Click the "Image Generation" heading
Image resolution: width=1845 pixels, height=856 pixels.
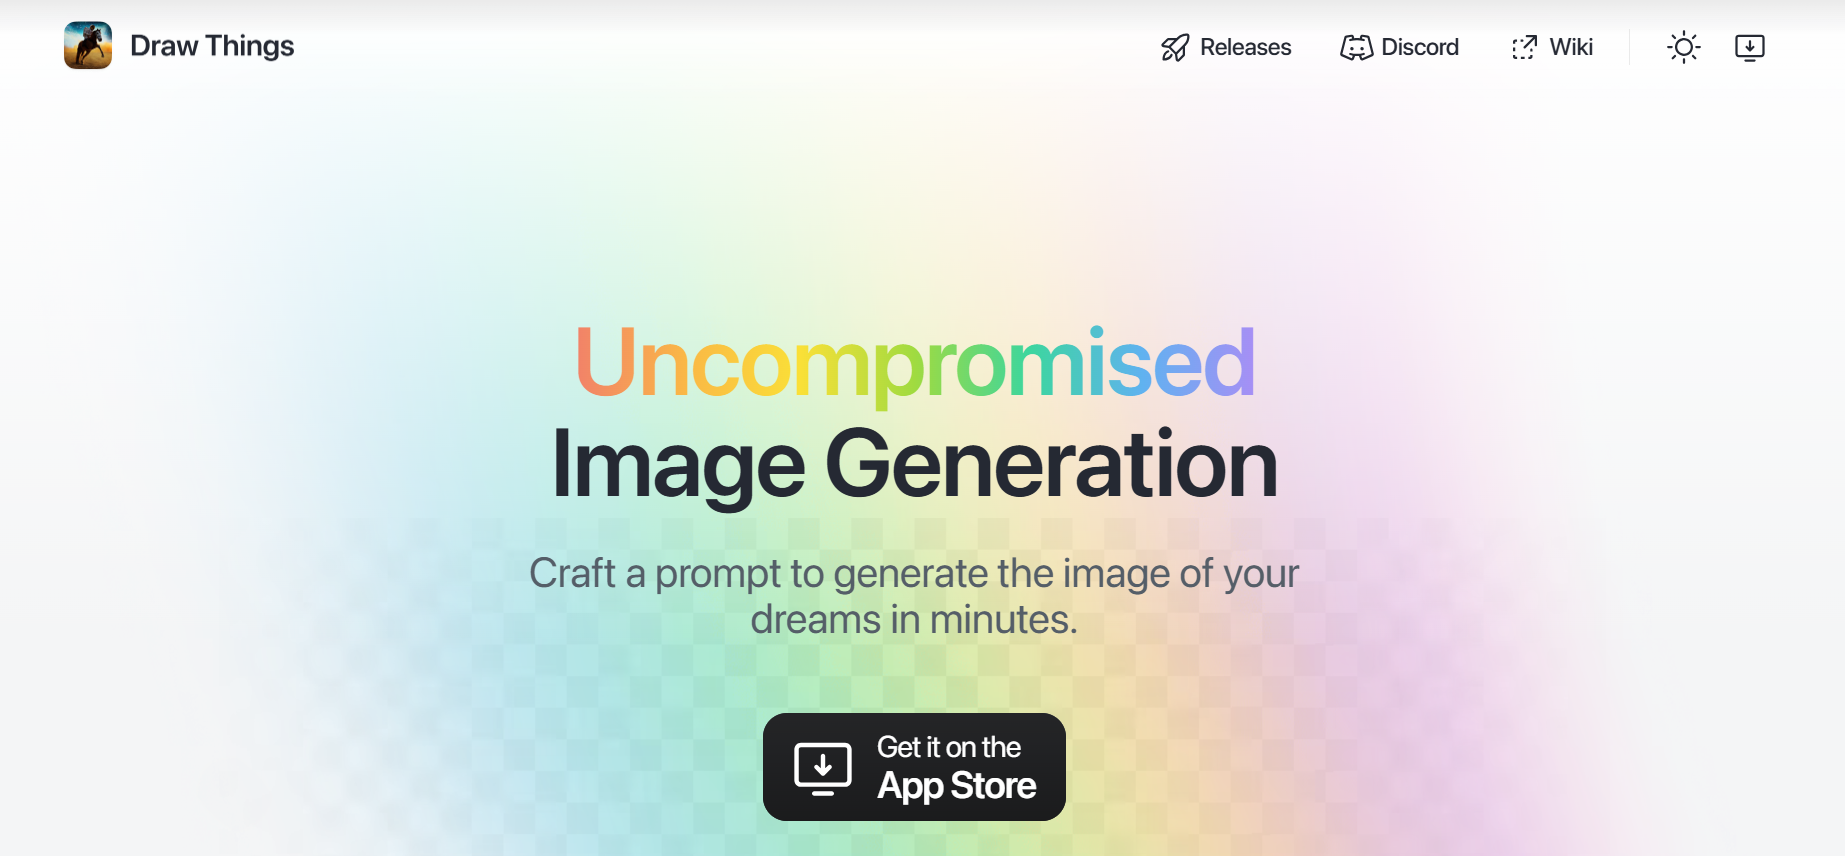pyautogui.click(x=914, y=463)
